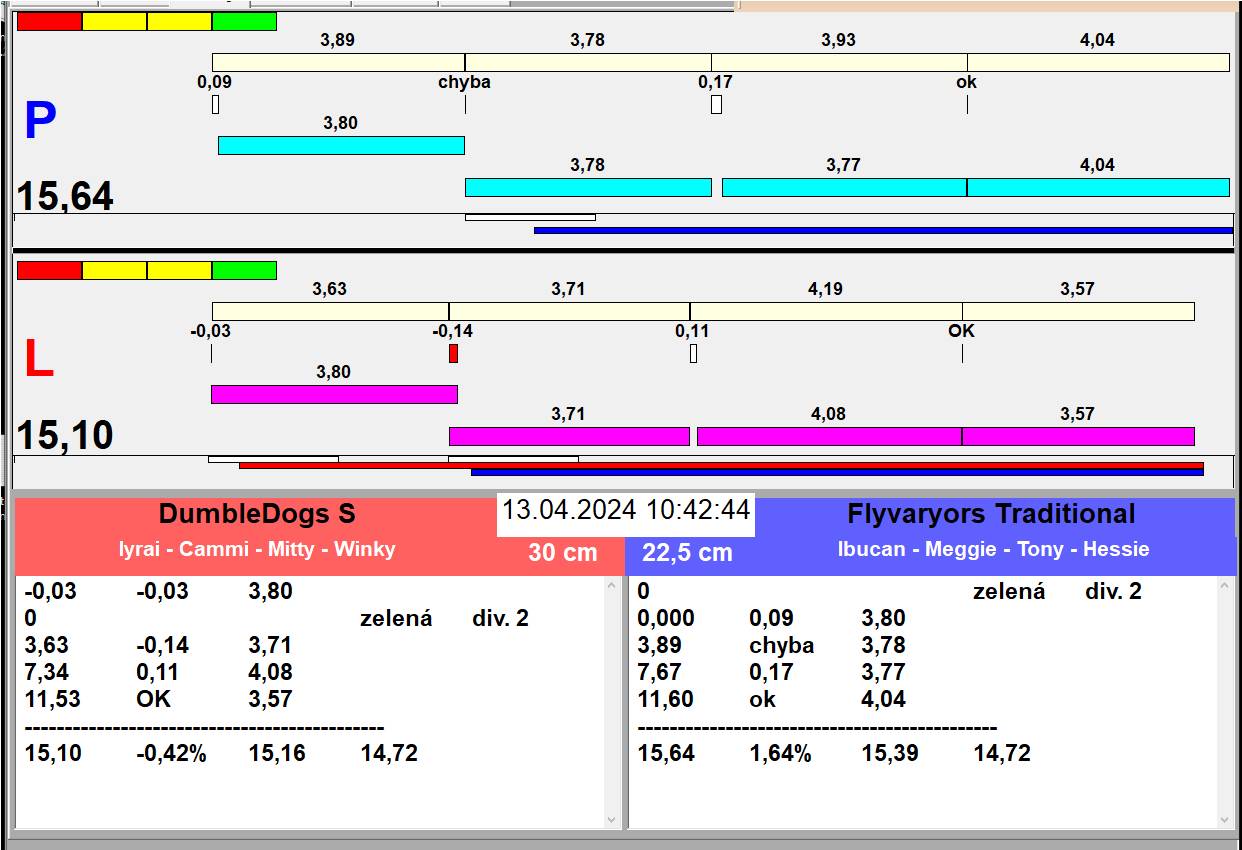The width and height of the screenshot is (1242, 850).
Task: Click the Flyvaryors Traditional team header
Action: click(991, 514)
